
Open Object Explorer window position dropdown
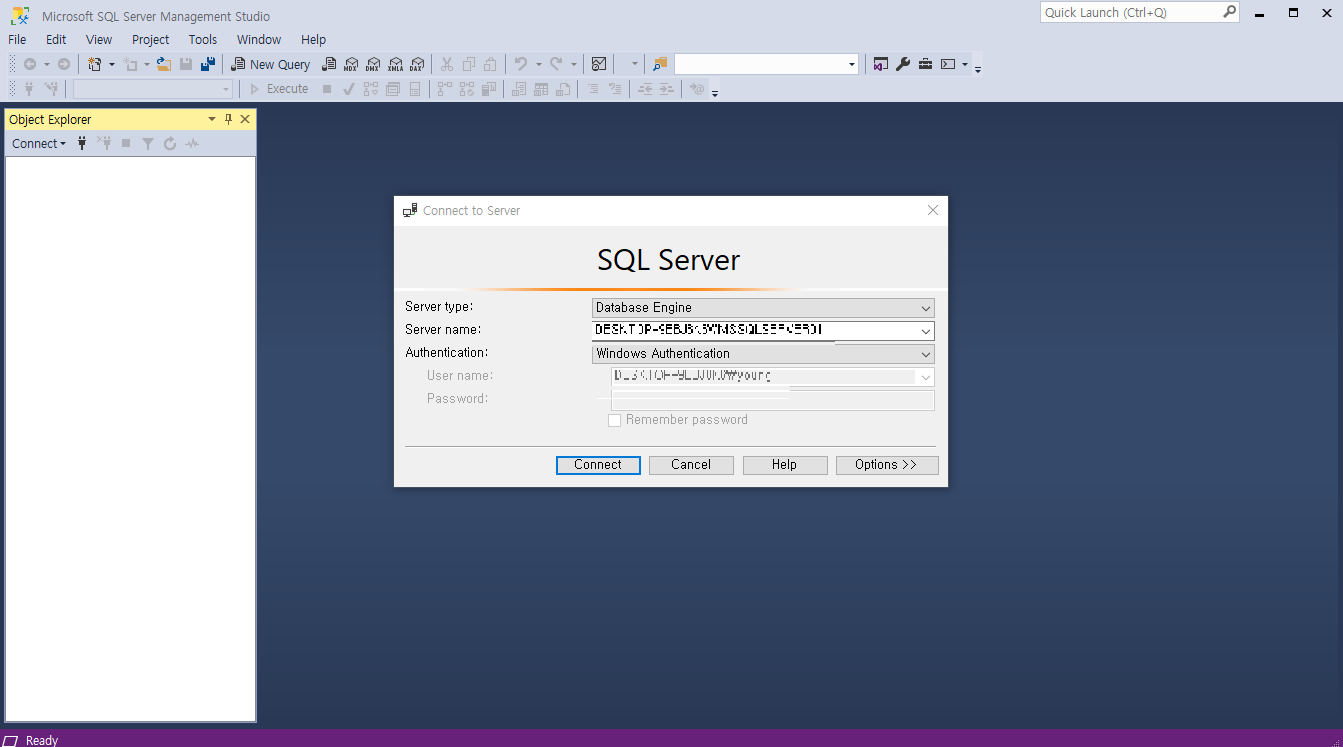[211, 119]
